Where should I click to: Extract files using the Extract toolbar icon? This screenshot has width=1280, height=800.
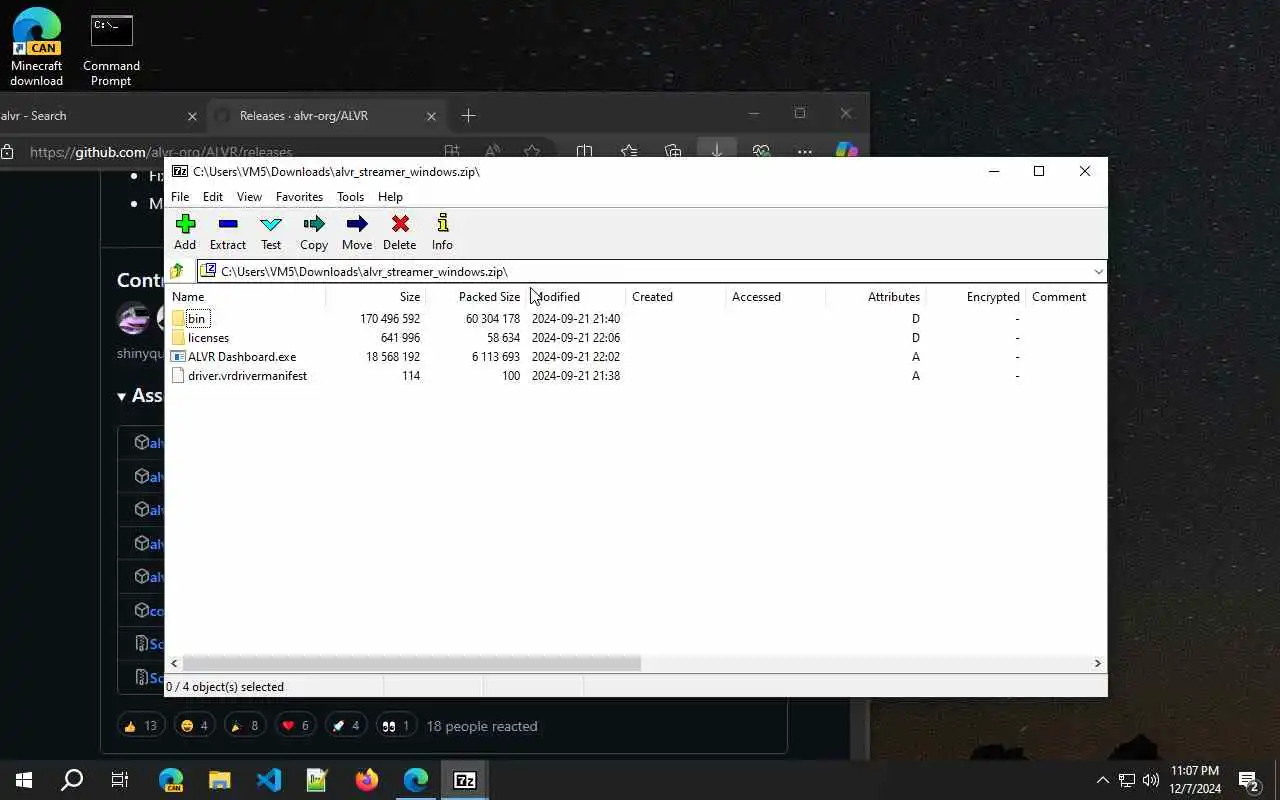228,232
